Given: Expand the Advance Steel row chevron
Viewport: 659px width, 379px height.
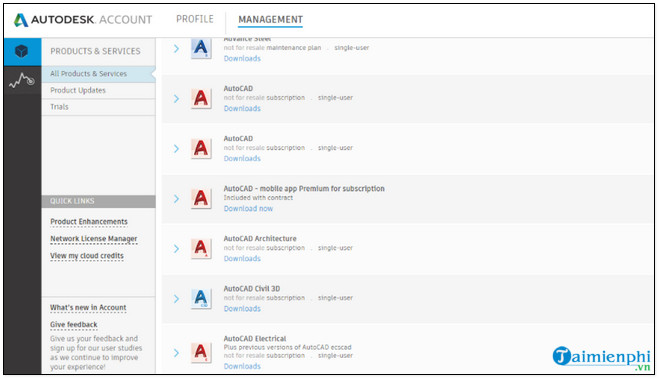Looking at the screenshot, I should [177, 49].
